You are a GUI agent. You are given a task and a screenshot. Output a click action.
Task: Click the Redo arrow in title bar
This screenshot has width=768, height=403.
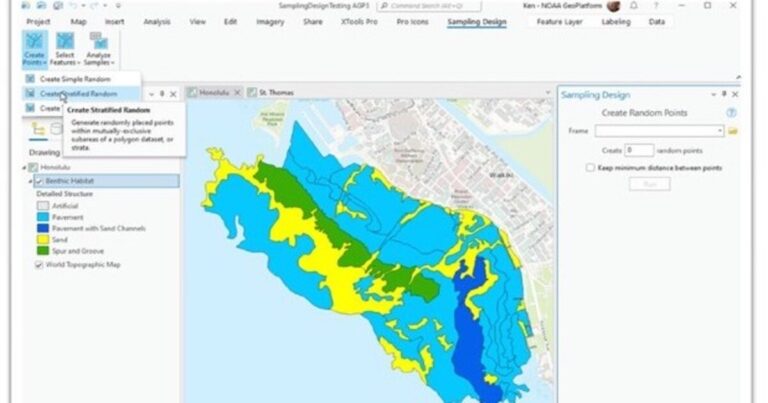click(96, 6)
